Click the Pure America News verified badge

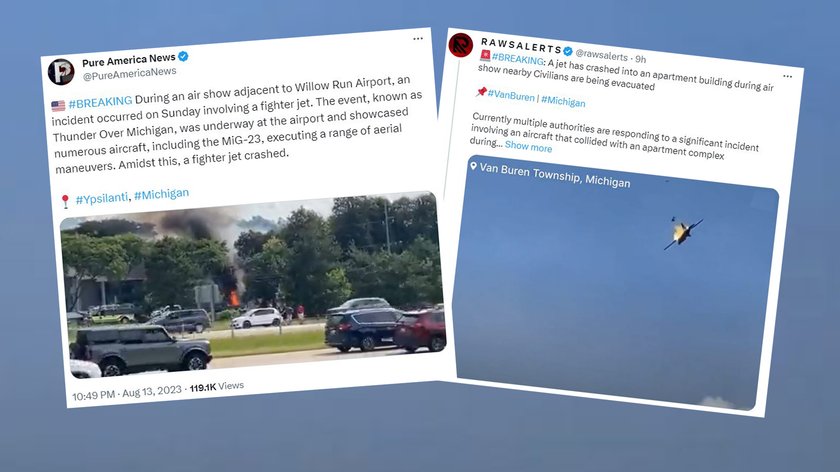[x=183, y=56]
